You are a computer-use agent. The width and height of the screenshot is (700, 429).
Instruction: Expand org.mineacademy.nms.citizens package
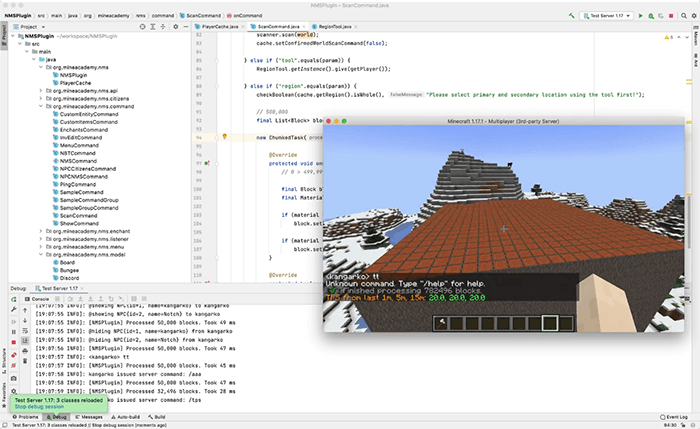pyautogui.click(x=41, y=99)
